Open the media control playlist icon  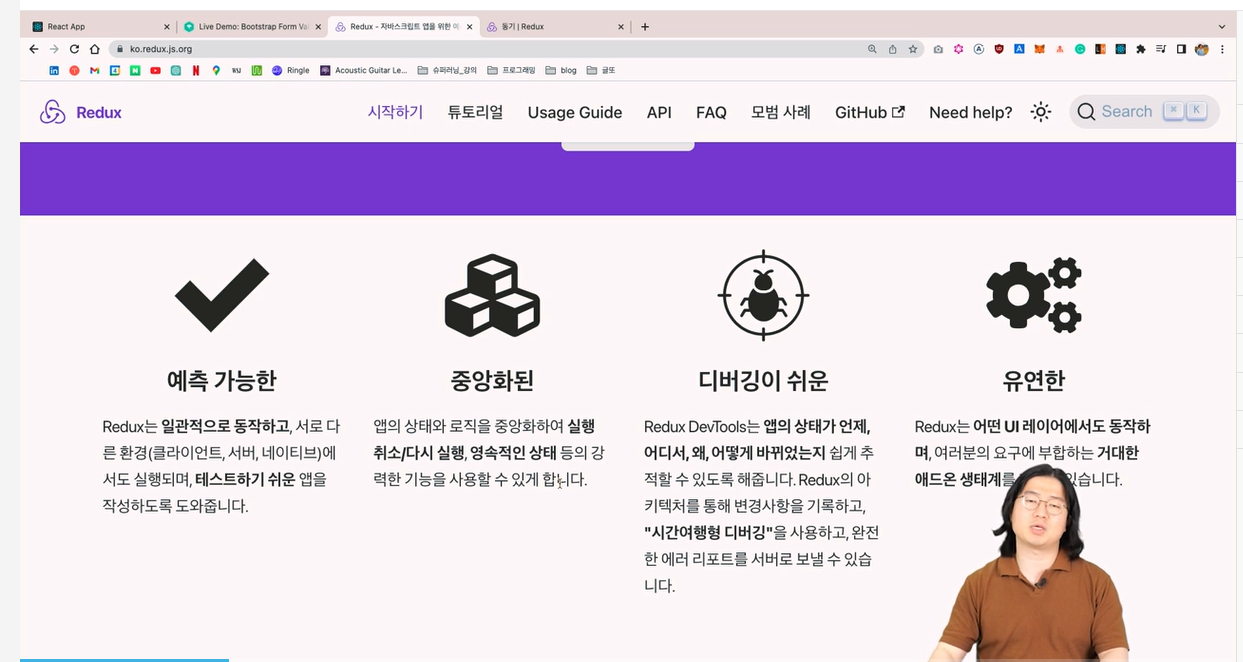[1161, 49]
